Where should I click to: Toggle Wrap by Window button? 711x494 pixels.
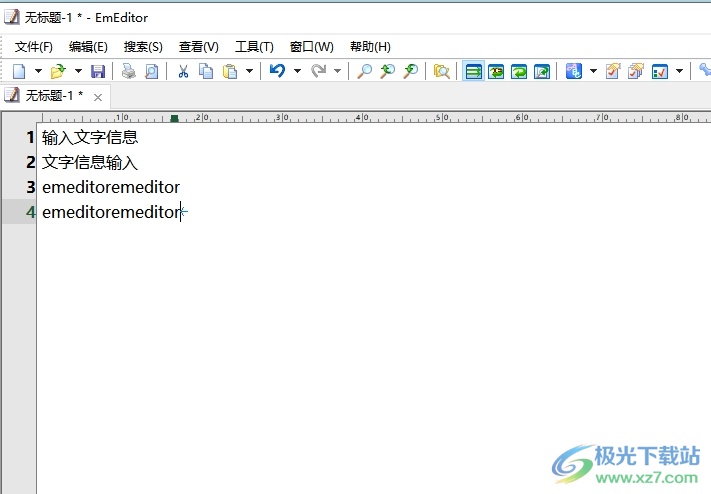pos(519,71)
